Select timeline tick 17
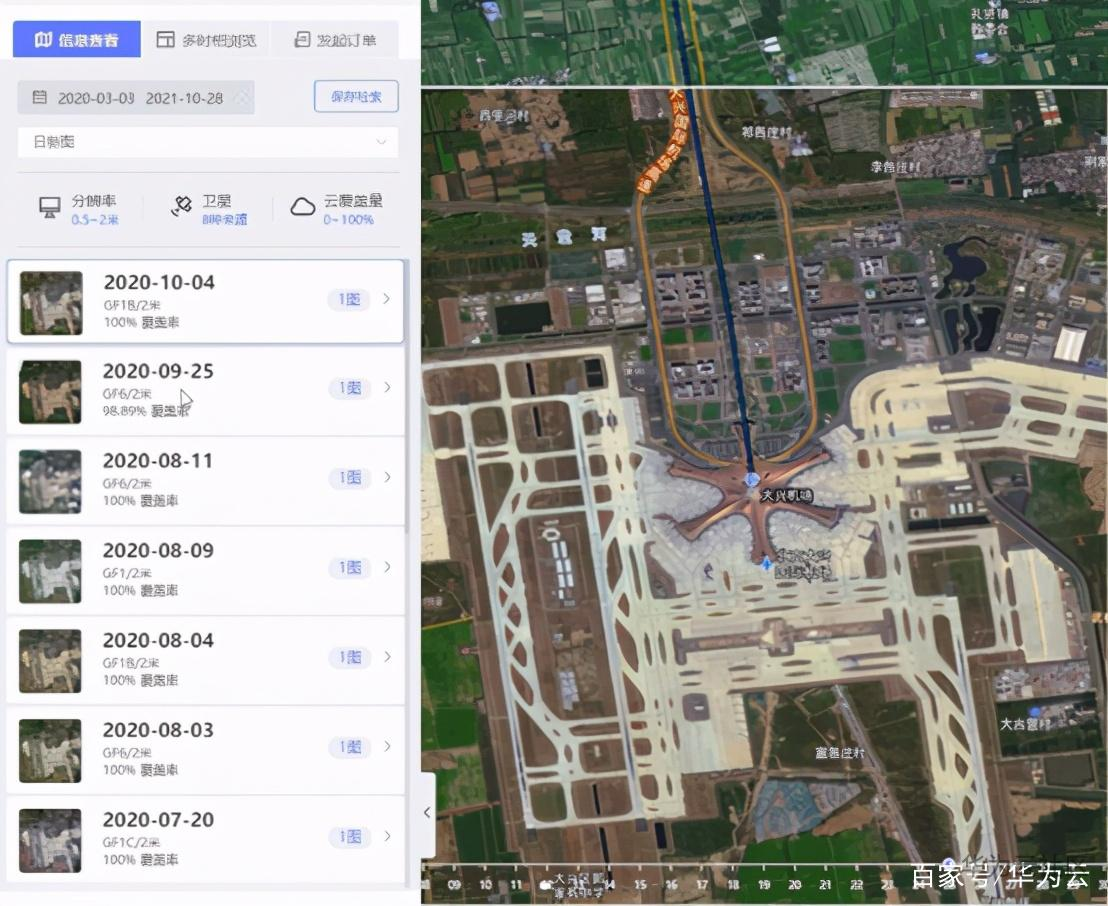The width and height of the screenshot is (1108, 906). click(702, 884)
